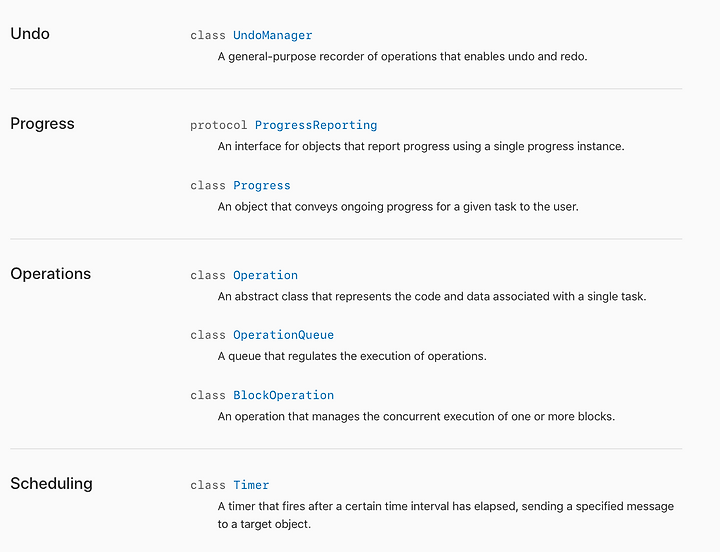Click the class keyword before Timer
This screenshot has height=552, width=720.
[208, 485]
